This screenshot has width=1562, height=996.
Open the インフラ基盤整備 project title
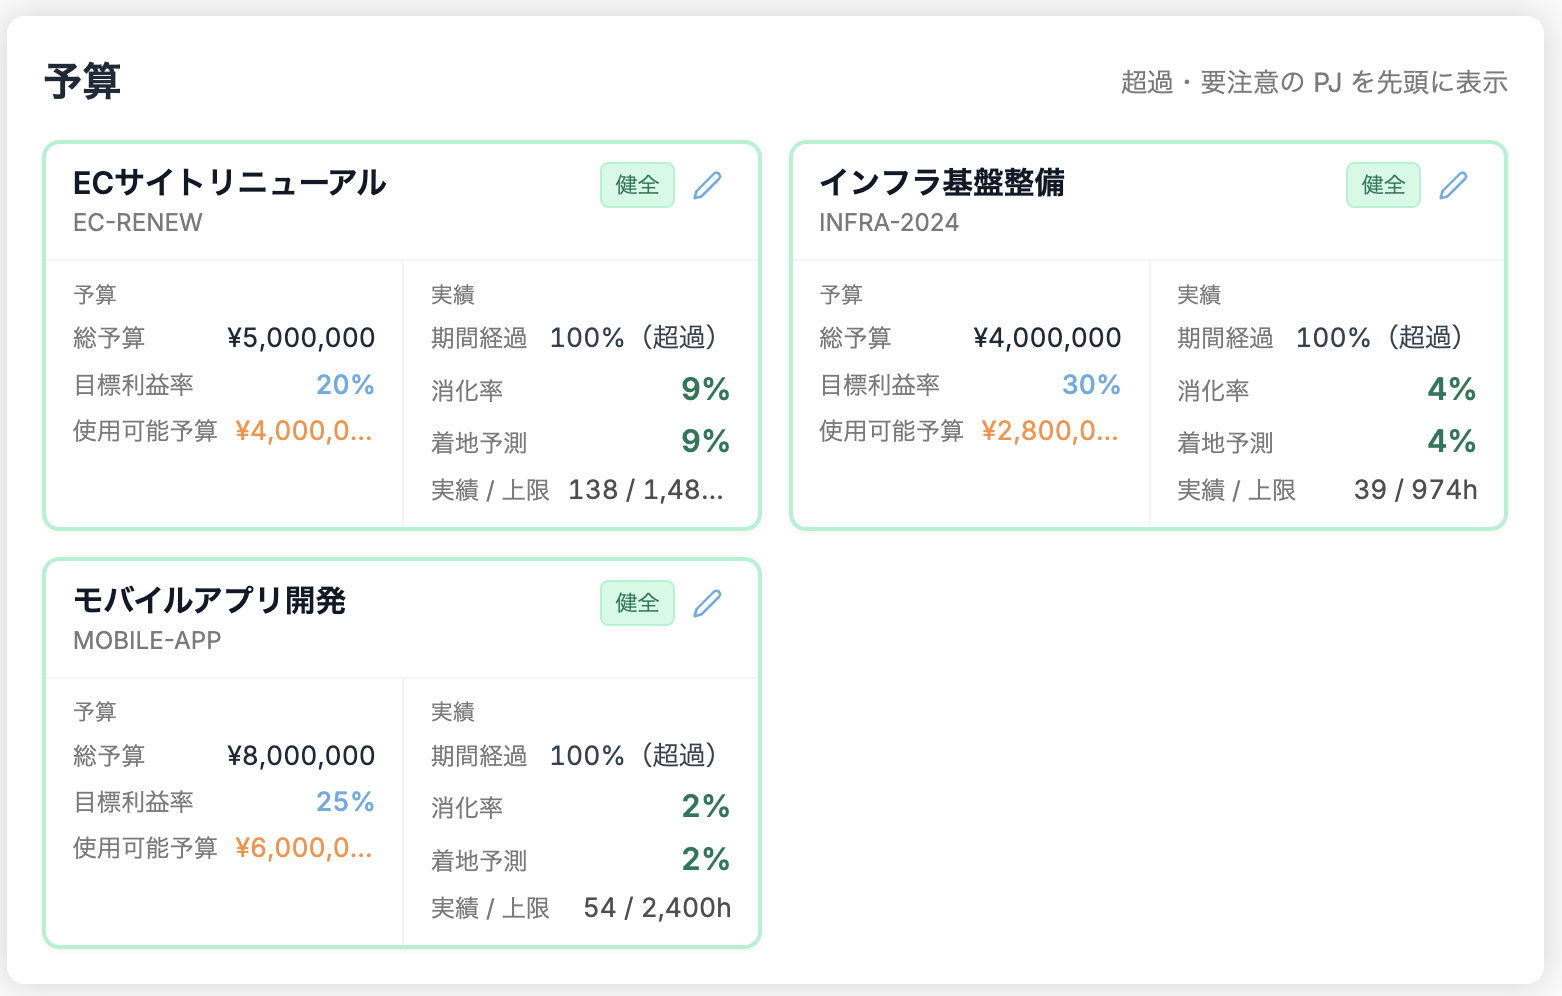coord(942,182)
